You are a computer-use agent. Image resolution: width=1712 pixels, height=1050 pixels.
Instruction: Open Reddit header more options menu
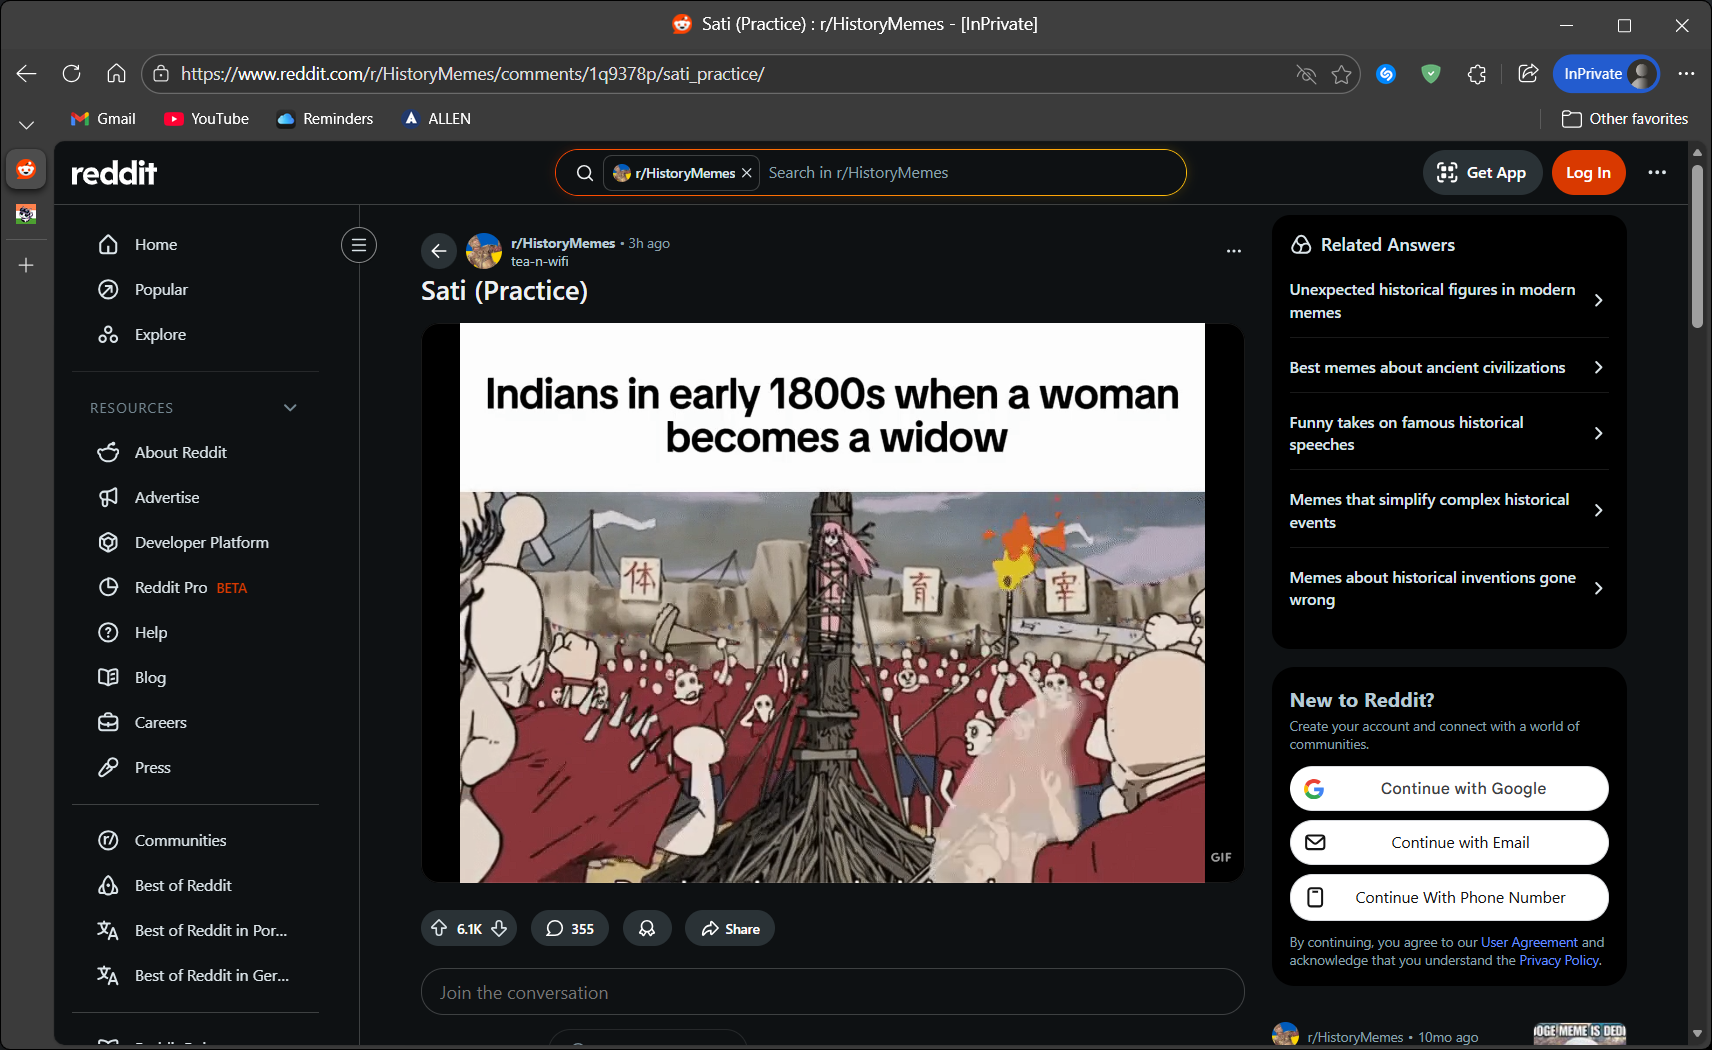[1657, 173]
